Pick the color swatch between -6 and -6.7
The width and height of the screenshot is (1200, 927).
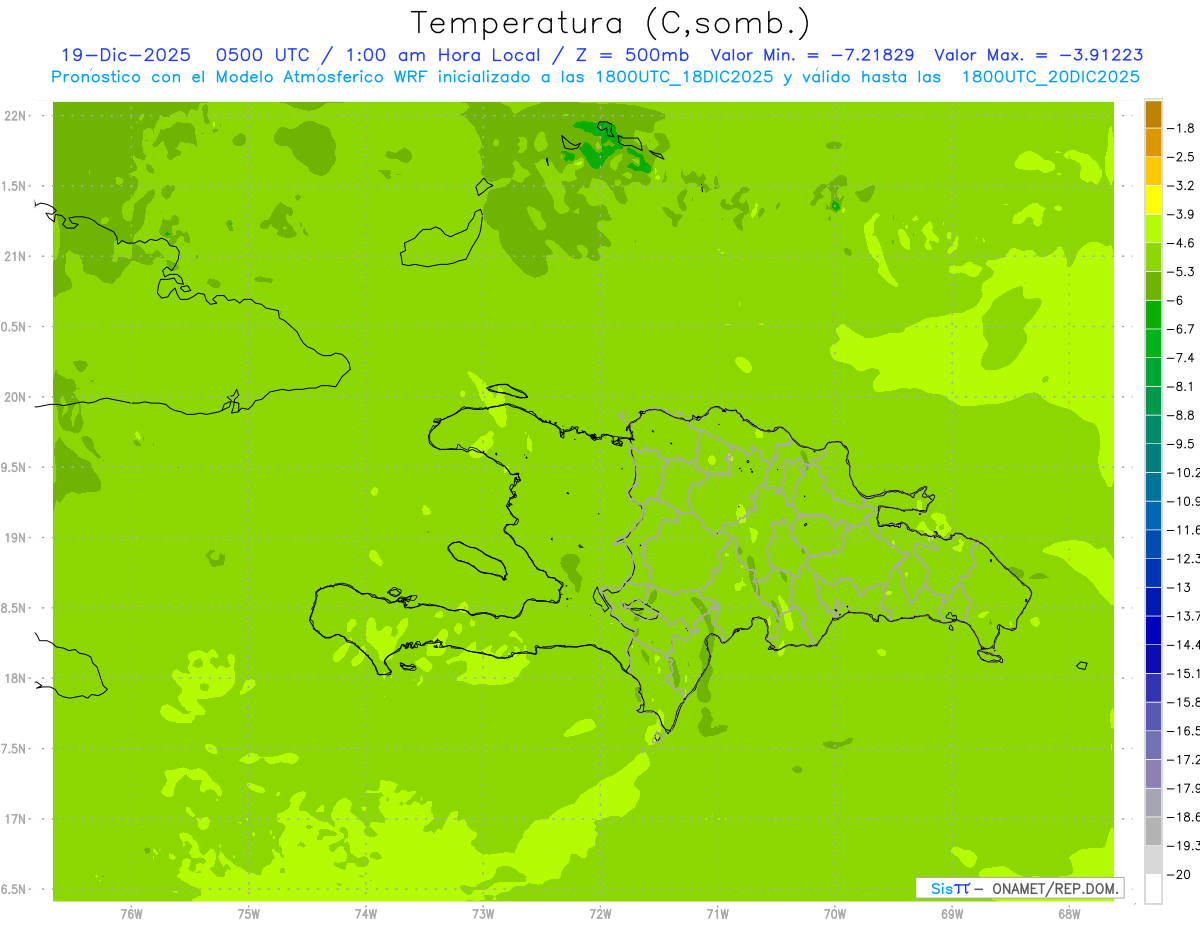[x=1153, y=315]
